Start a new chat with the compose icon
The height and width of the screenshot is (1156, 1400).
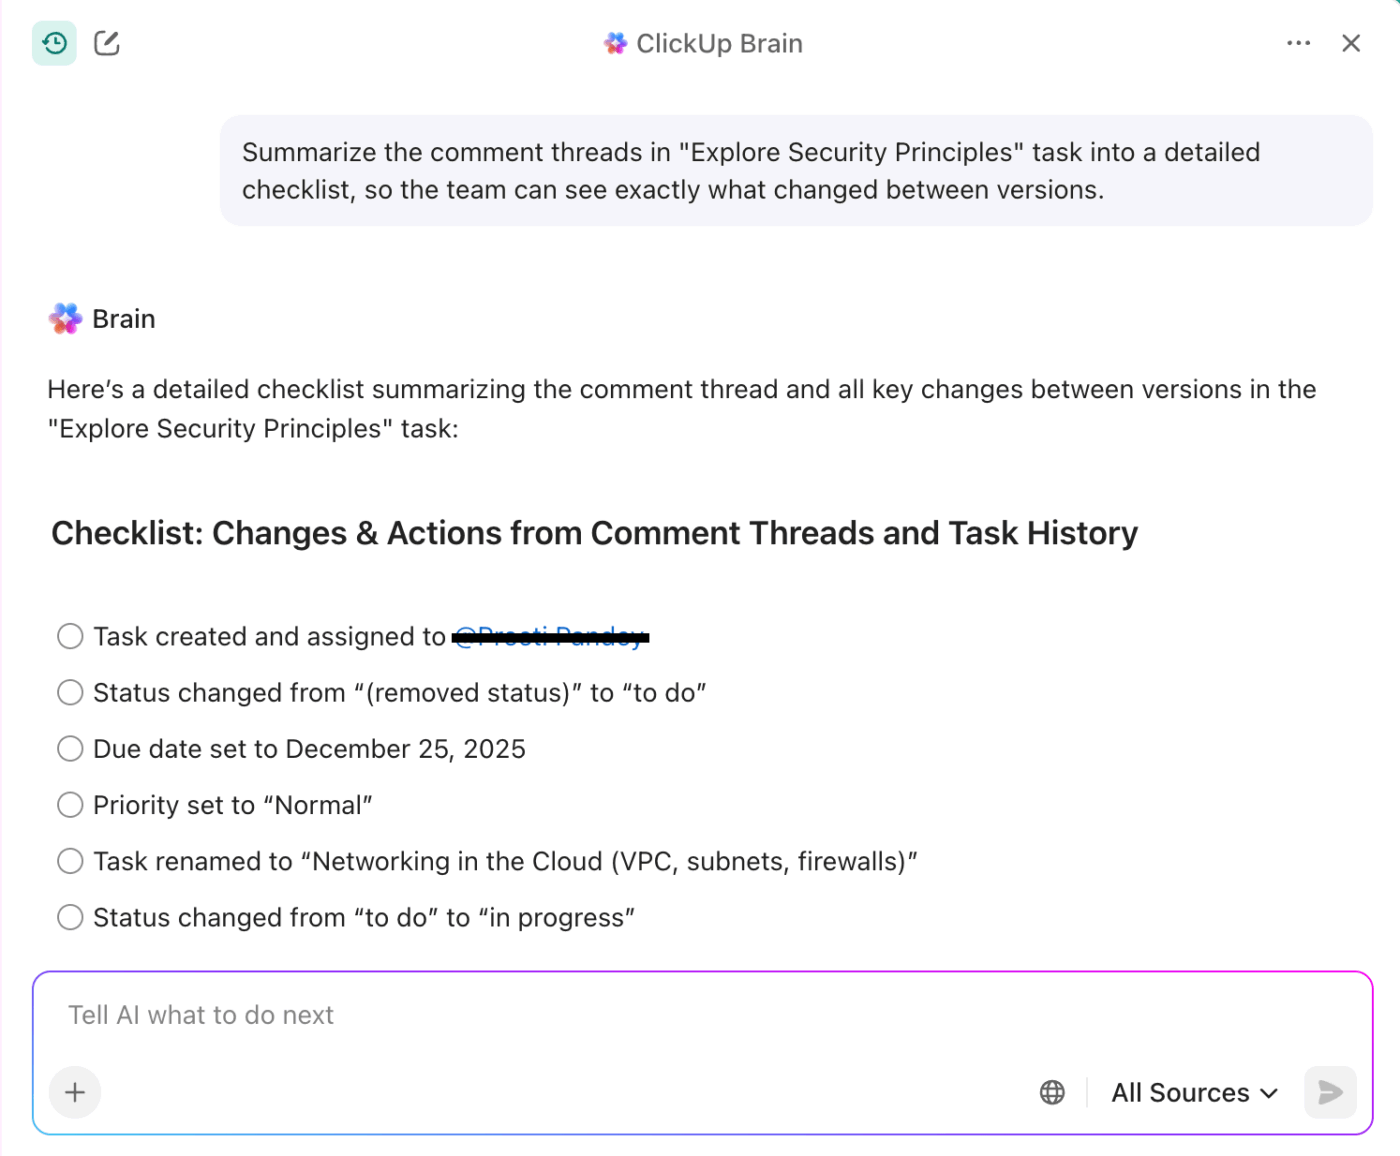pos(106,43)
